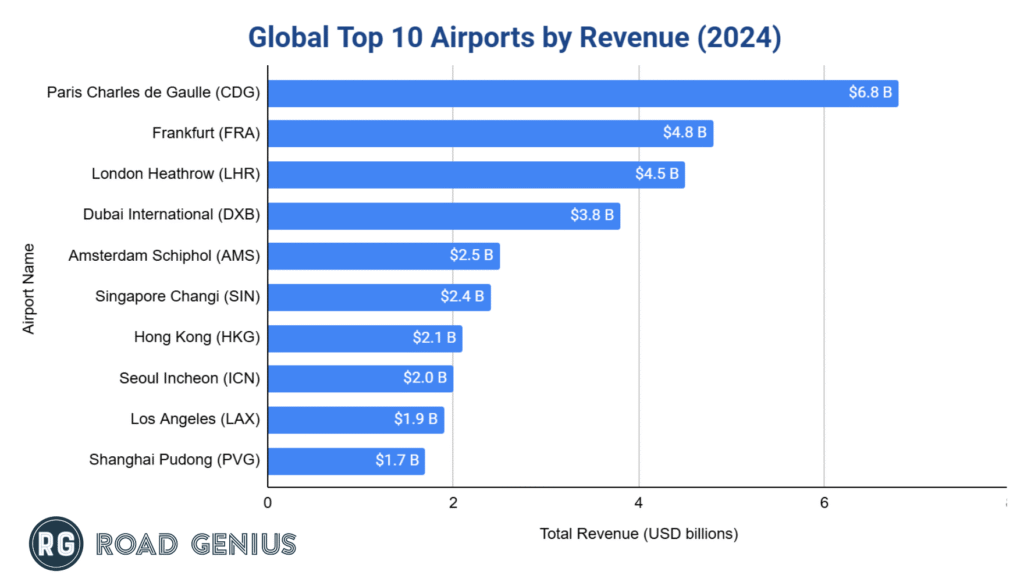Click the ROAD GENIUS brand text

pos(196,544)
